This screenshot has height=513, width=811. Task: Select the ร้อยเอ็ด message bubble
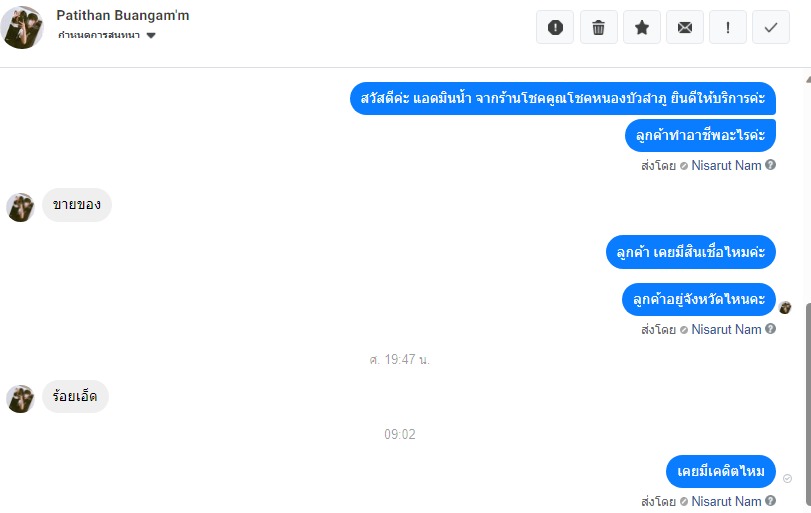click(75, 397)
